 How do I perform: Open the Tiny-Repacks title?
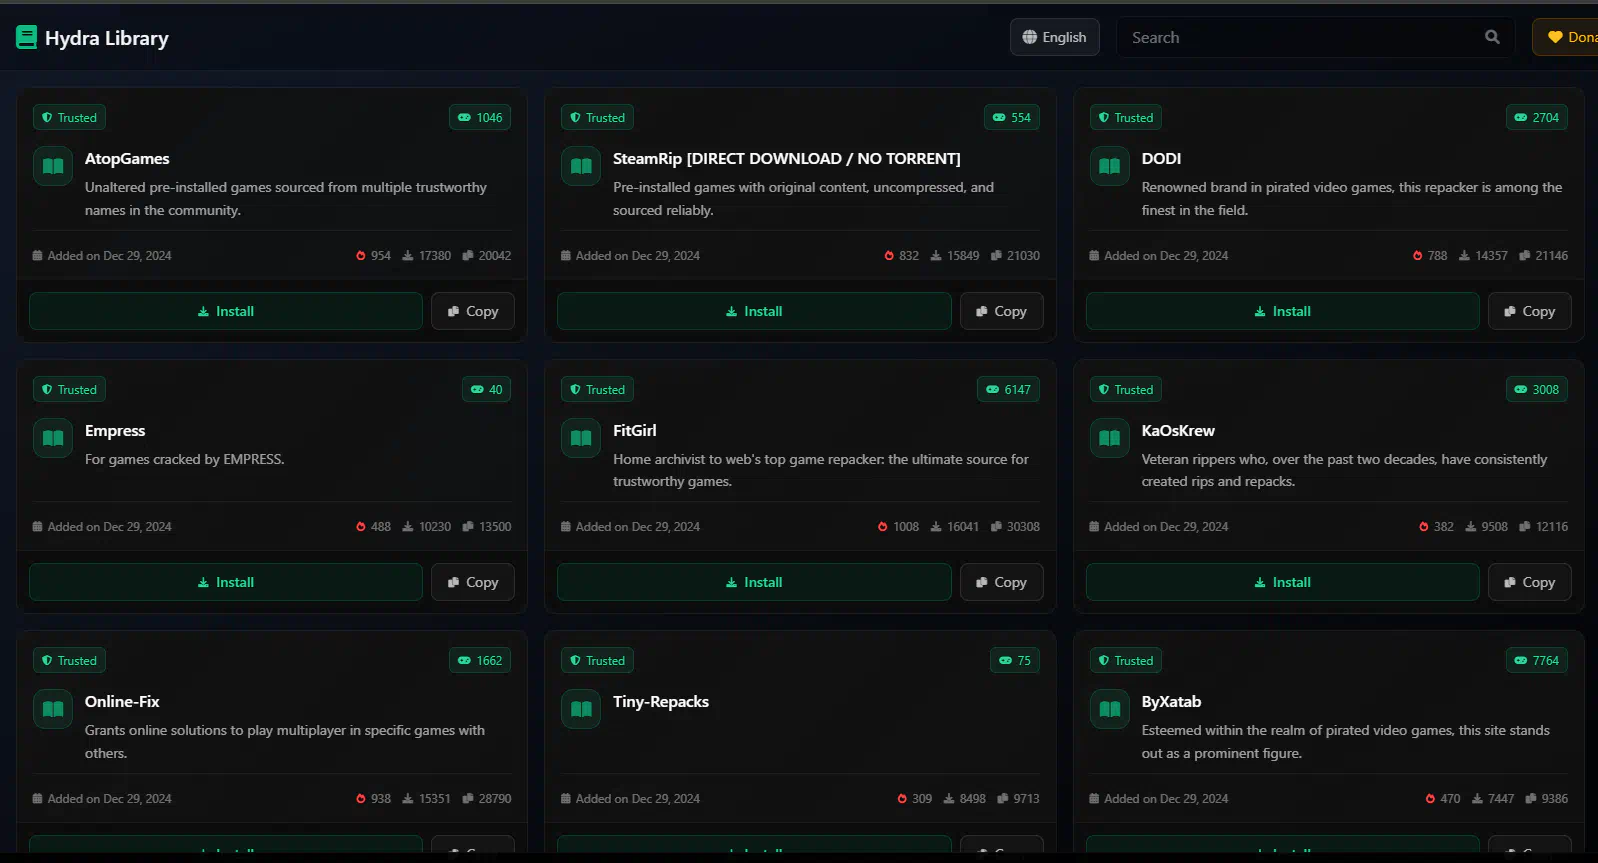[661, 701]
